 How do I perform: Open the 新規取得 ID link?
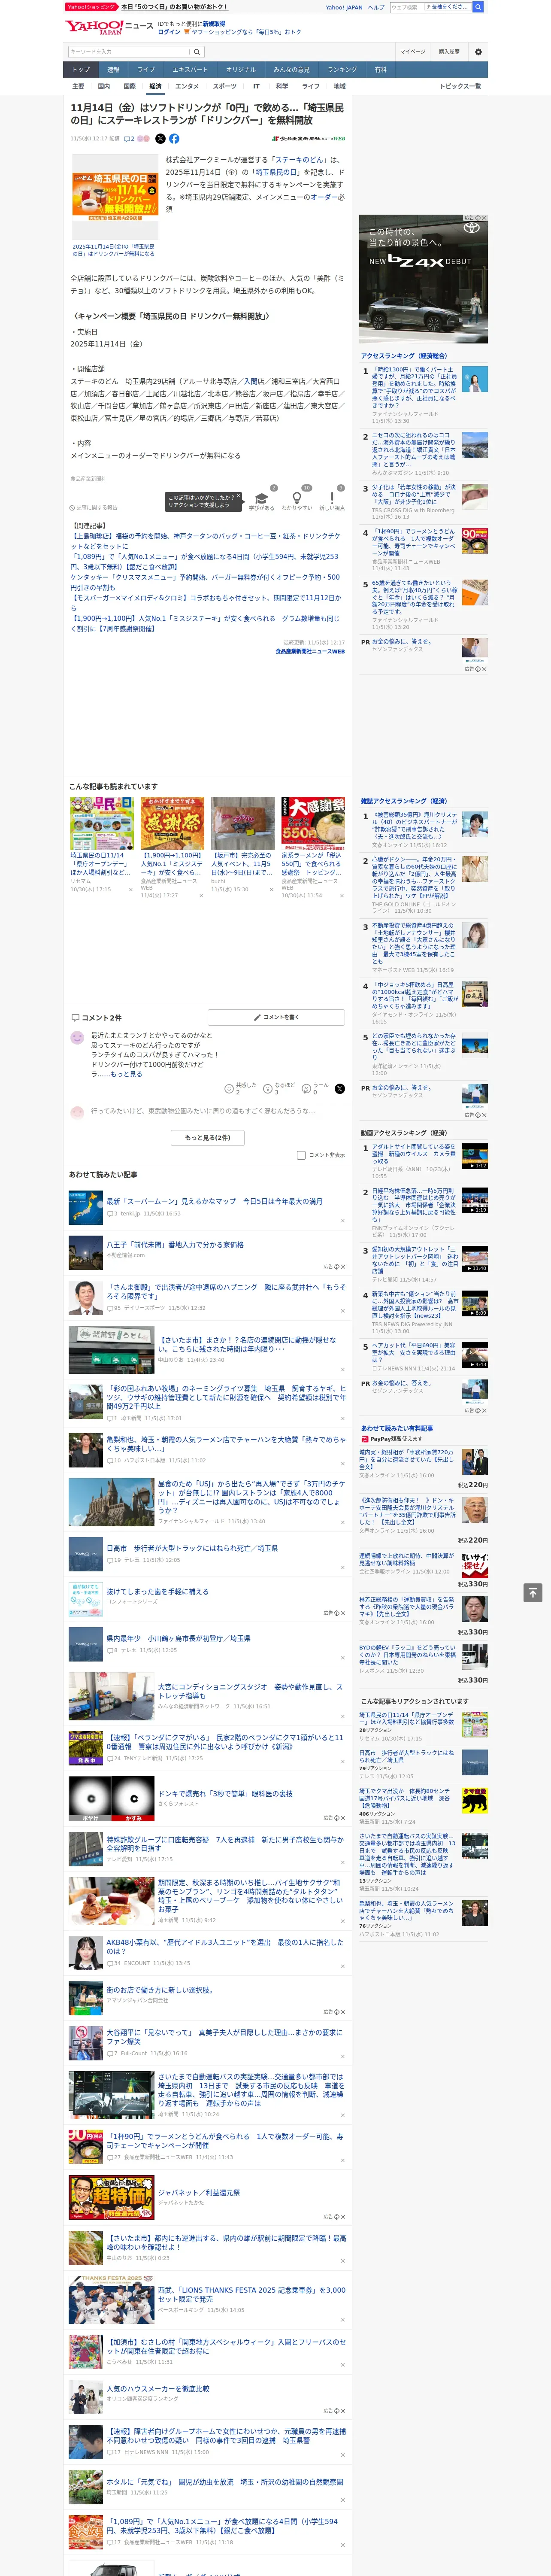click(214, 24)
